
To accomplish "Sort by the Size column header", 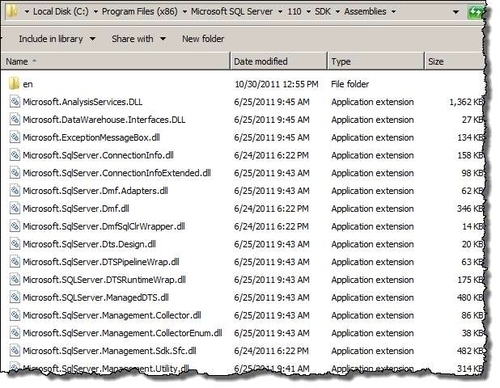I will [x=454, y=61].
